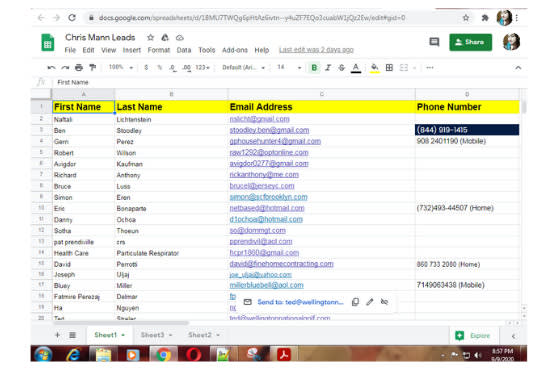Open the Google Sheets home icon
This screenshot has width=550, height=370.
pyautogui.click(x=47, y=42)
